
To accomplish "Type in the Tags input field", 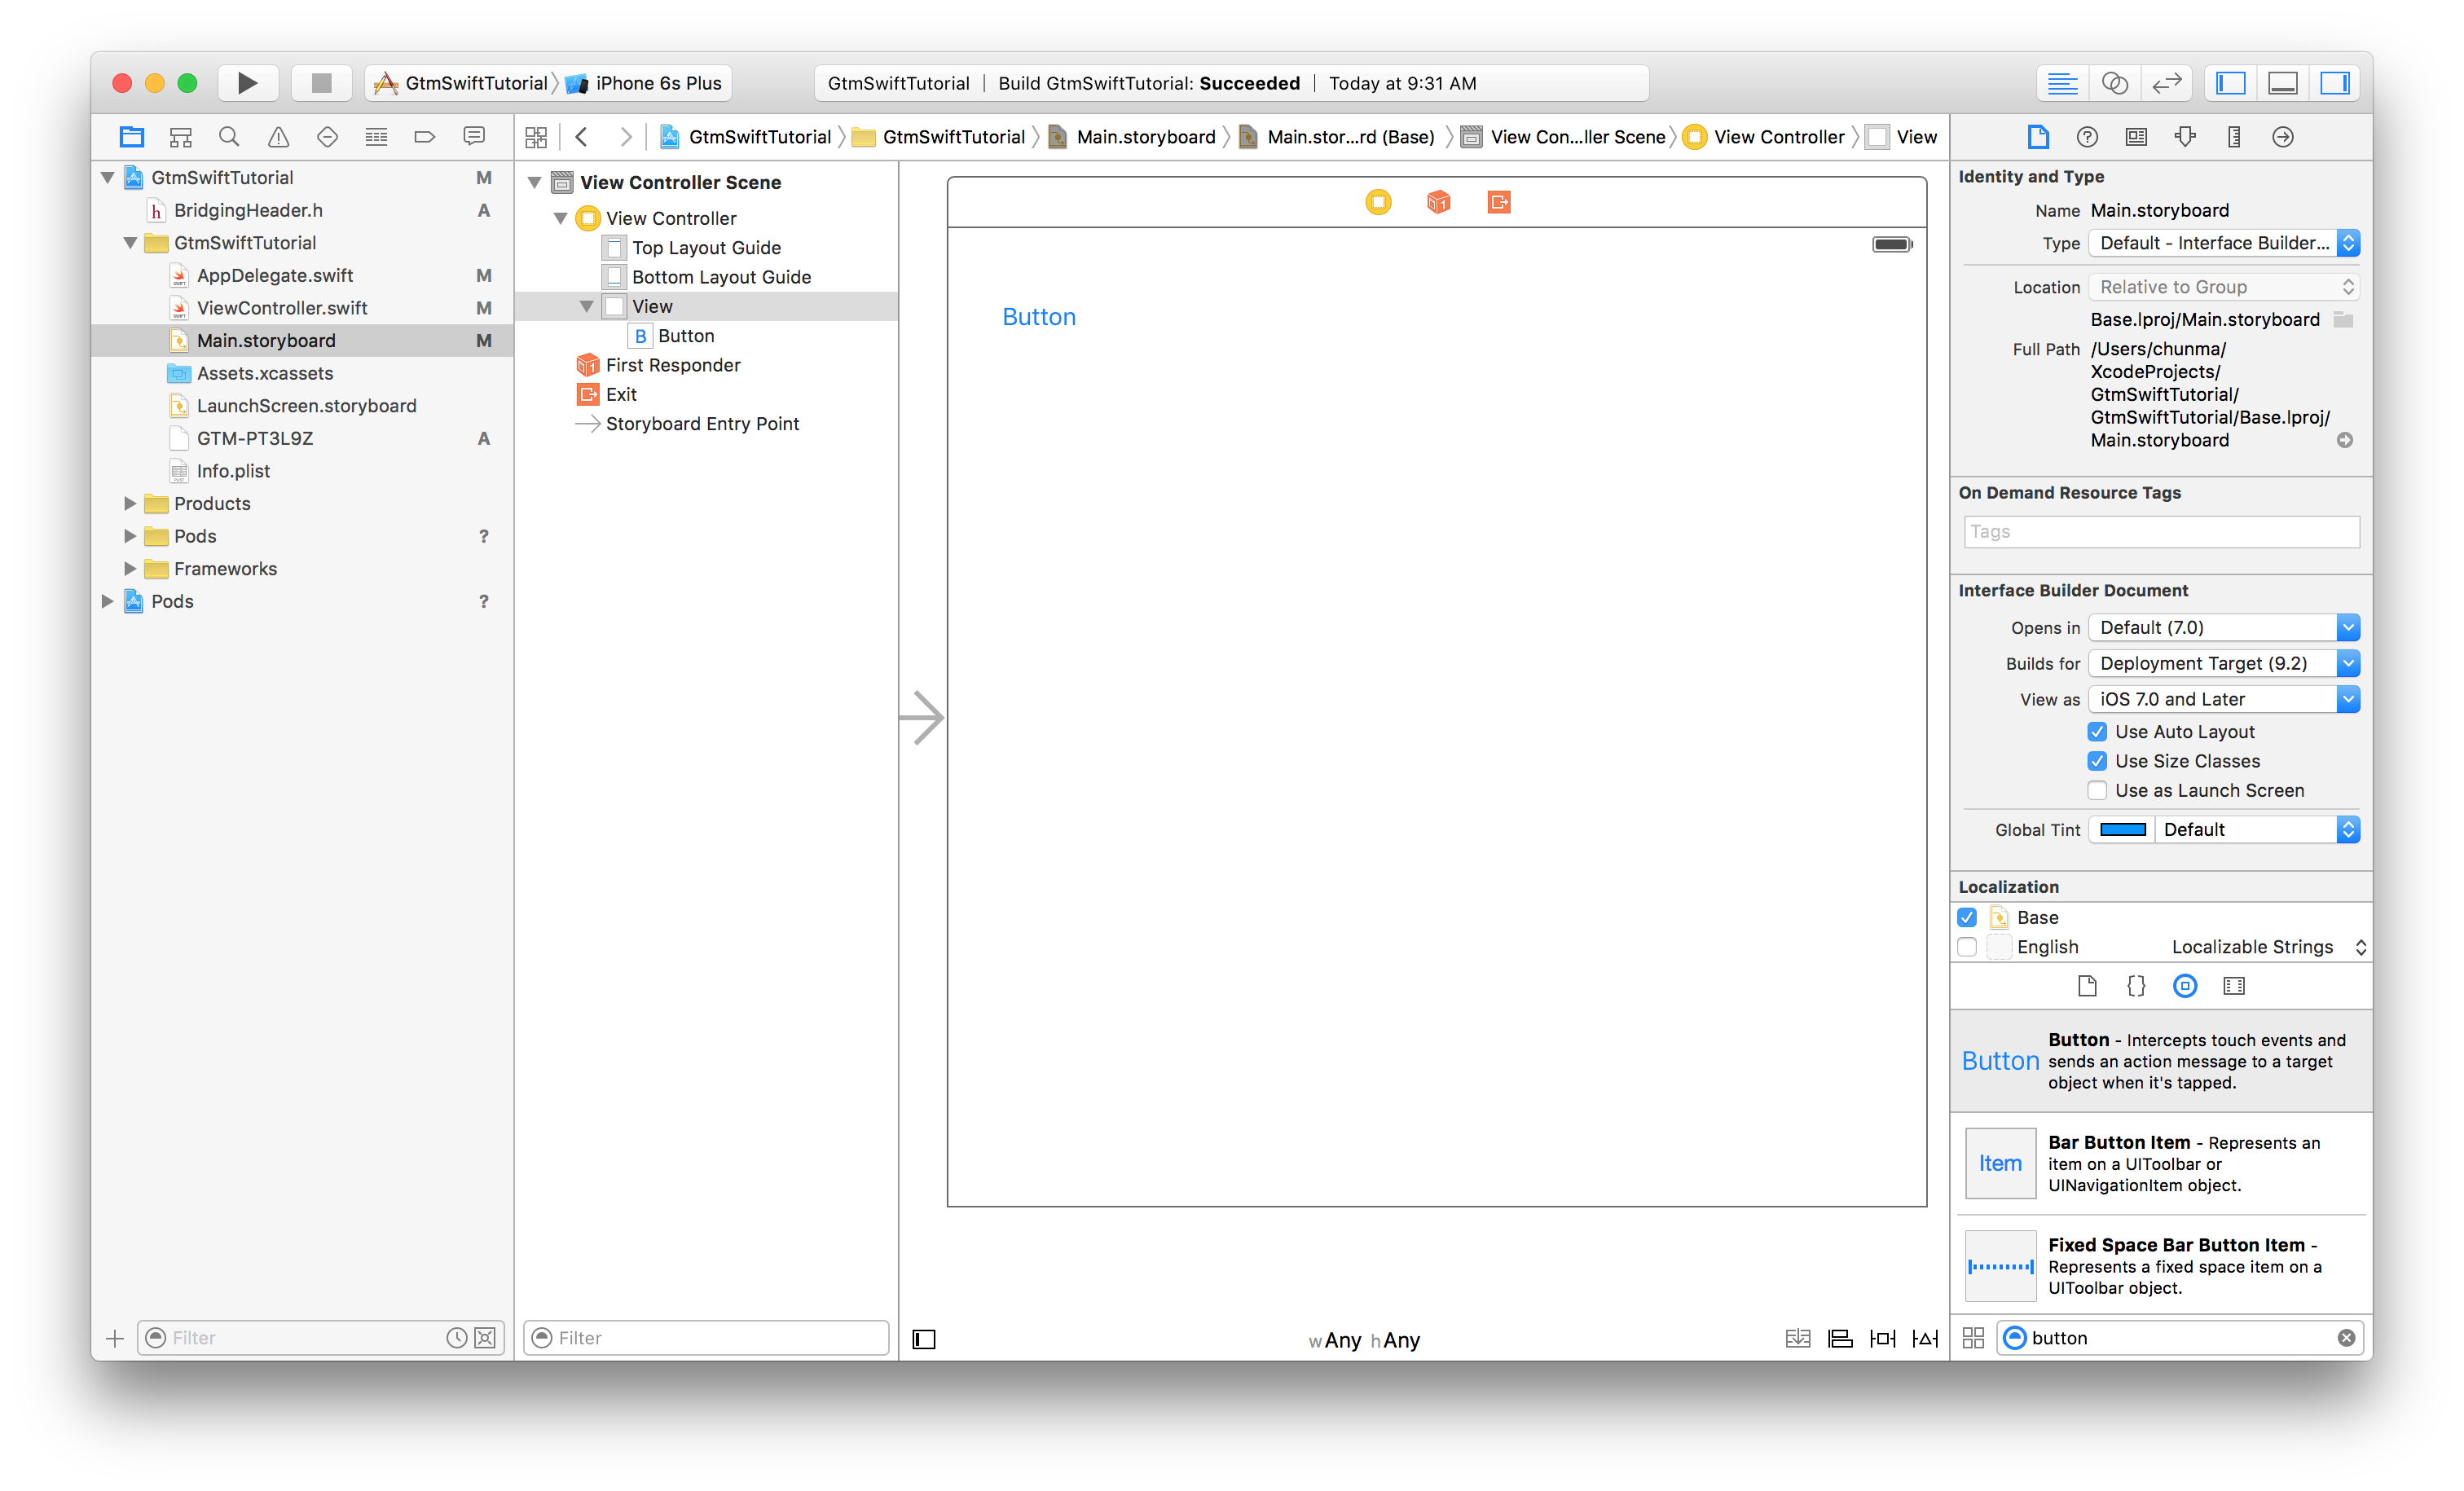I will [2156, 530].
